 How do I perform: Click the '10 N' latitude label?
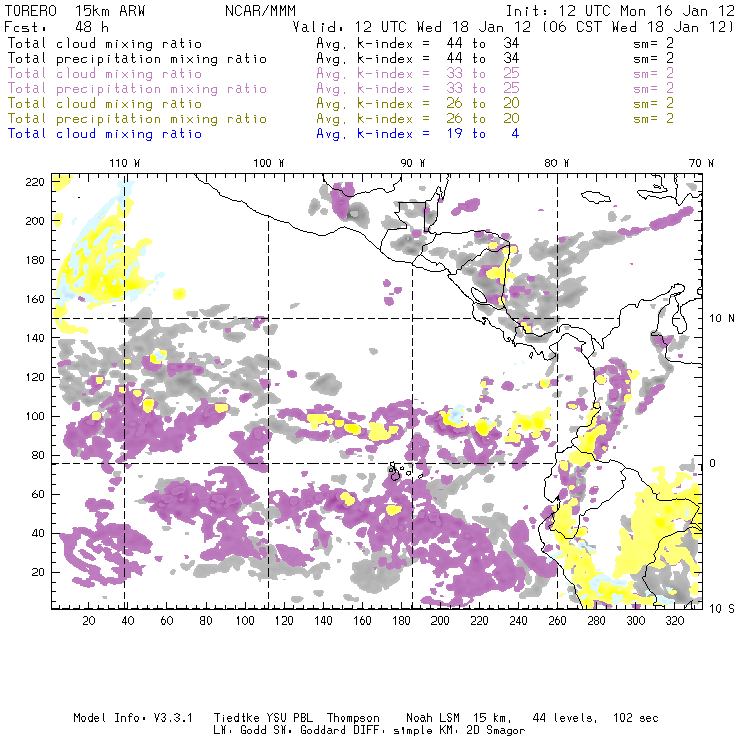[x=722, y=319]
